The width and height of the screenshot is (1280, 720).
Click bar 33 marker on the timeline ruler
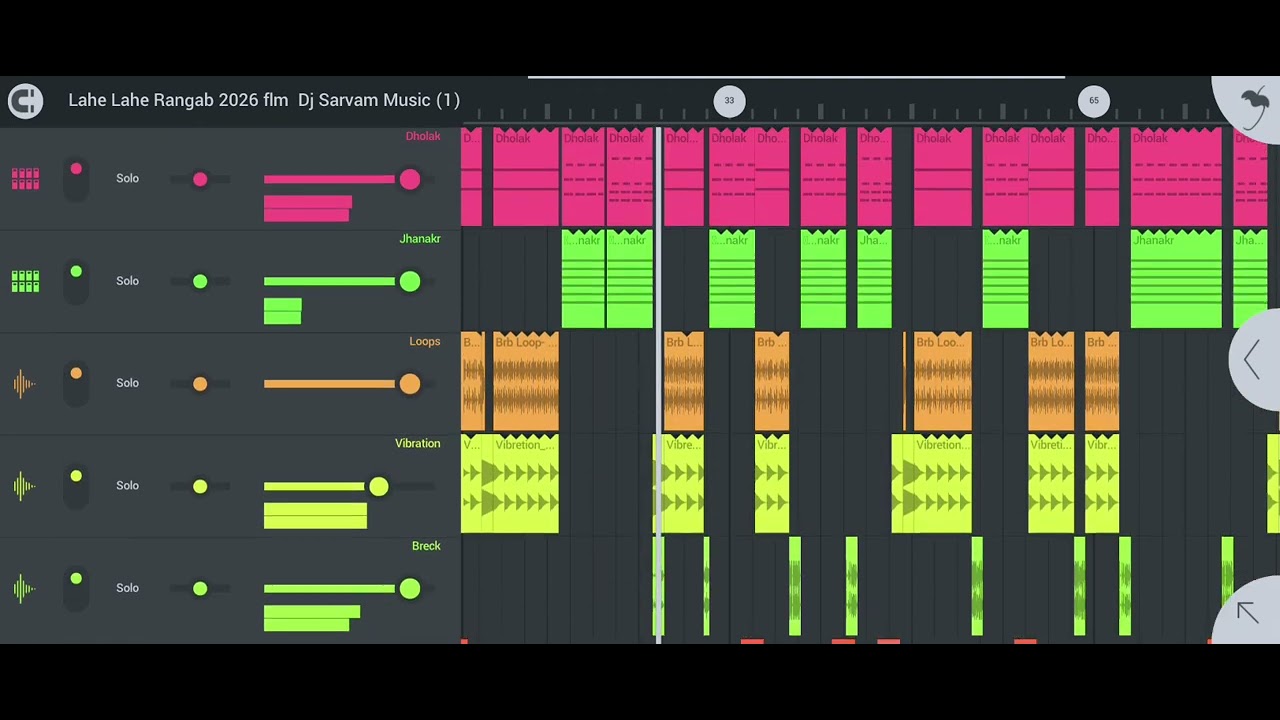(x=729, y=101)
